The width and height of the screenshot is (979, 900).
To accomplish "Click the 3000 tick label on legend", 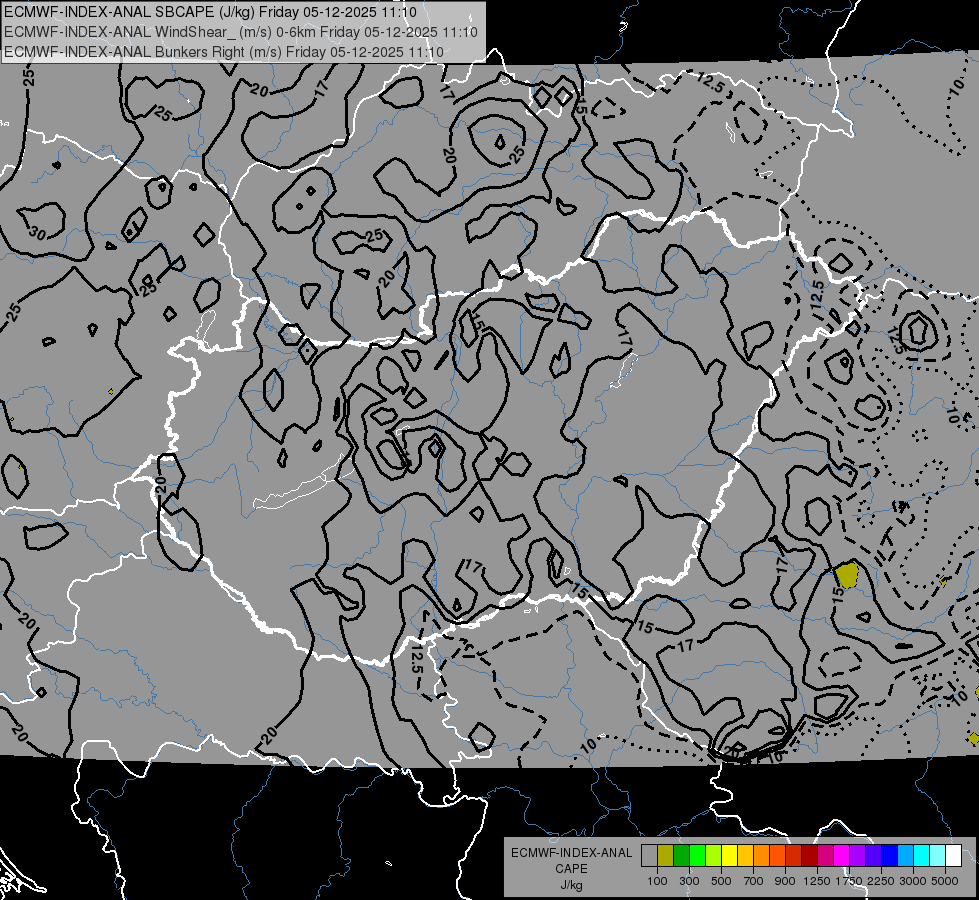I will point(913,881).
